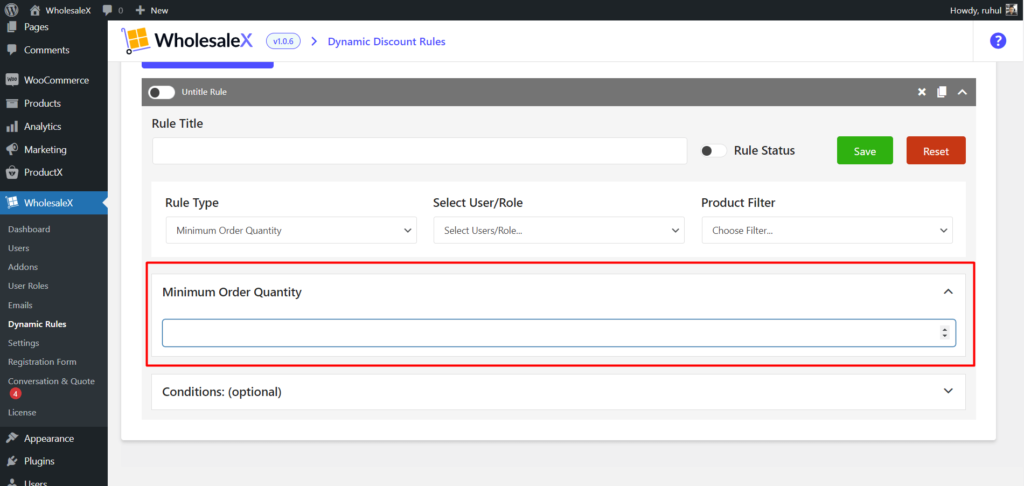Click the delete rule X icon

(x=922, y=92)
